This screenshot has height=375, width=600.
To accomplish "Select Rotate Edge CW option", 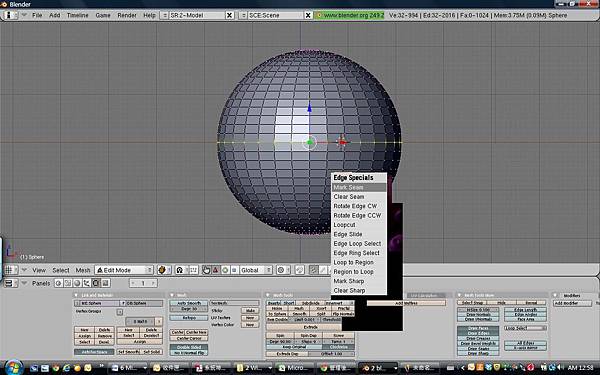I will point(359,206).
